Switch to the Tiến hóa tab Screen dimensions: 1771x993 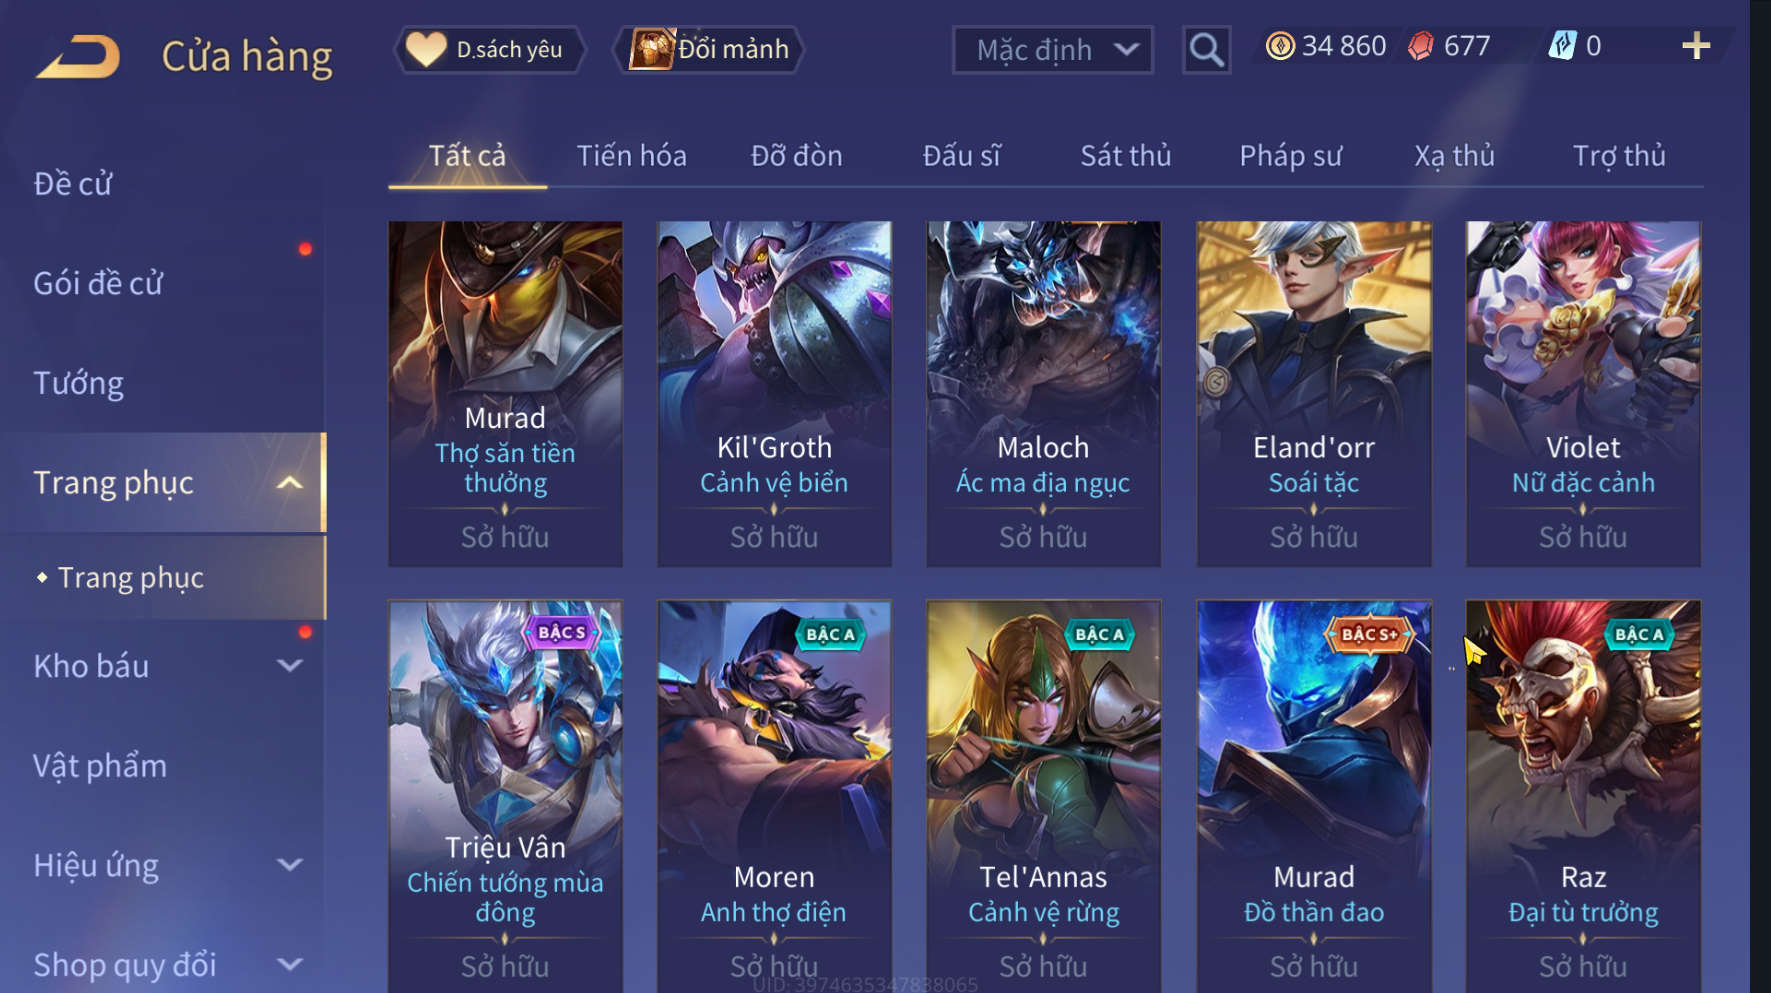pyautogui.click(x=631, y=156)
